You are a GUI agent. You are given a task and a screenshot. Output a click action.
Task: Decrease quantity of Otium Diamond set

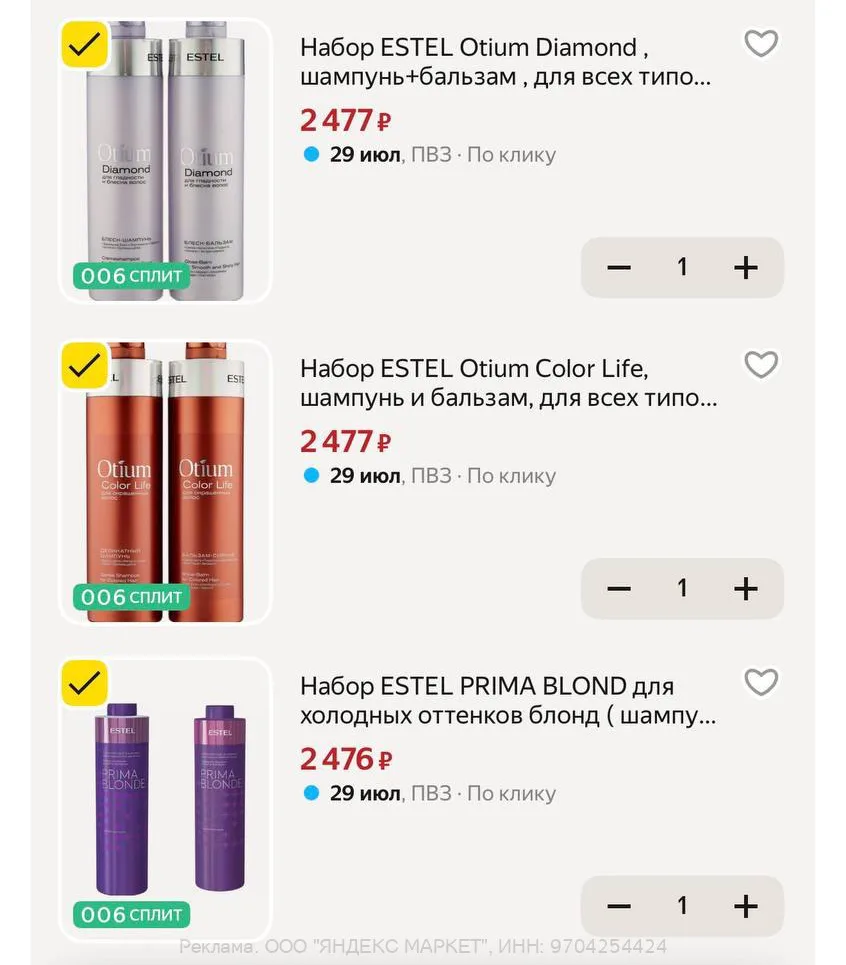tap(619, 268)
